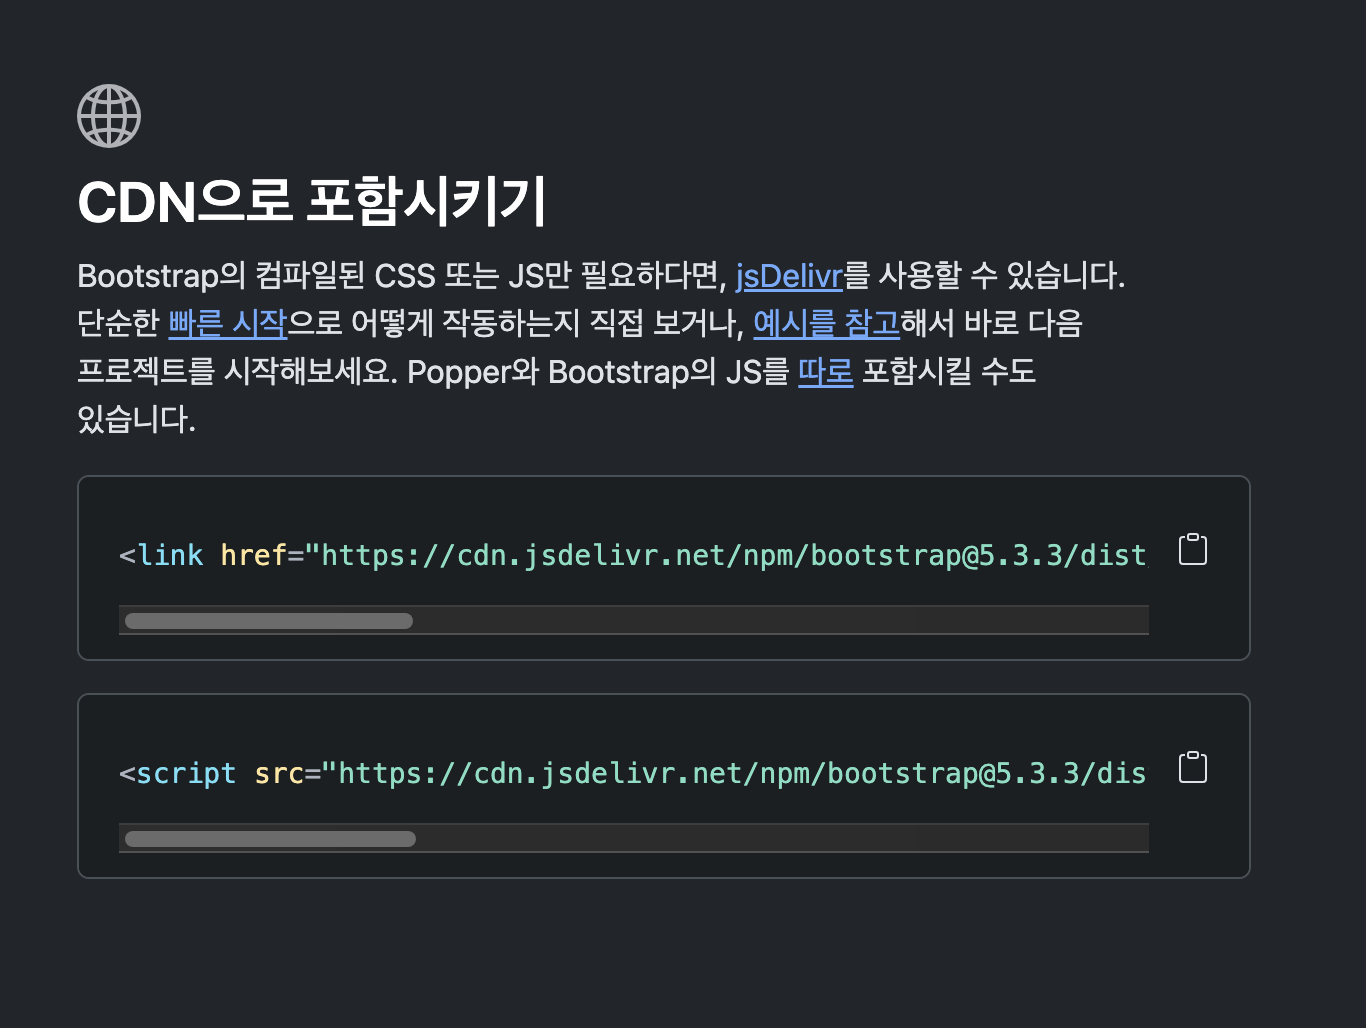Click the link href code line text
The width and height of the screenshot is (1366, 1028).
click(633, 555)
